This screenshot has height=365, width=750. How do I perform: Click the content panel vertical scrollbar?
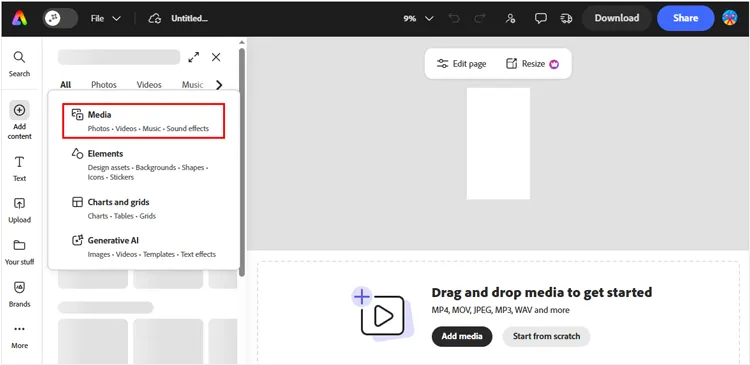click(242, 163)
